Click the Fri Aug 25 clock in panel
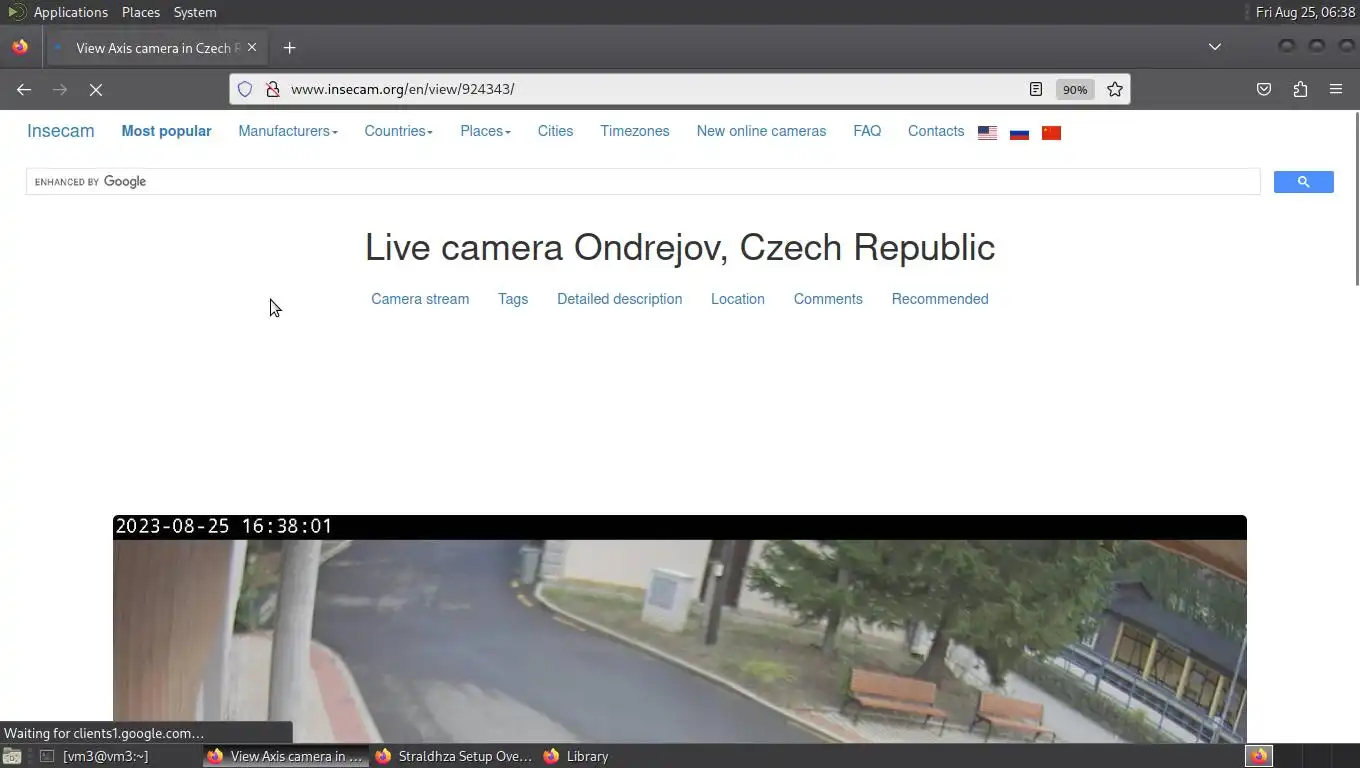Image resolution: width=1360 pixels, height=768 pixels. (x=1305, y=12)
